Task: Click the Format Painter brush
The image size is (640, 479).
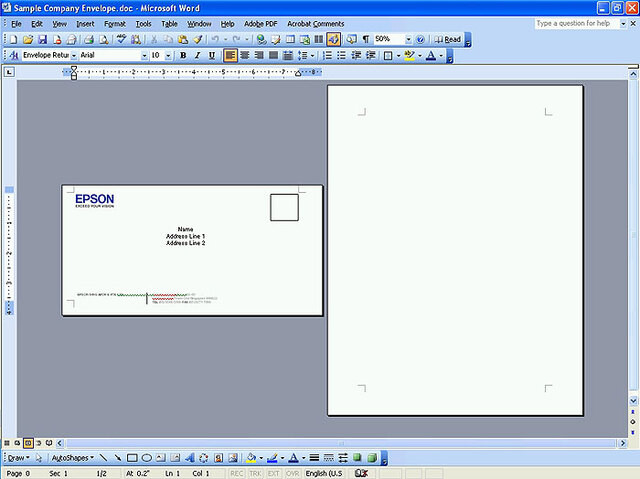Action: coord(198,40)
